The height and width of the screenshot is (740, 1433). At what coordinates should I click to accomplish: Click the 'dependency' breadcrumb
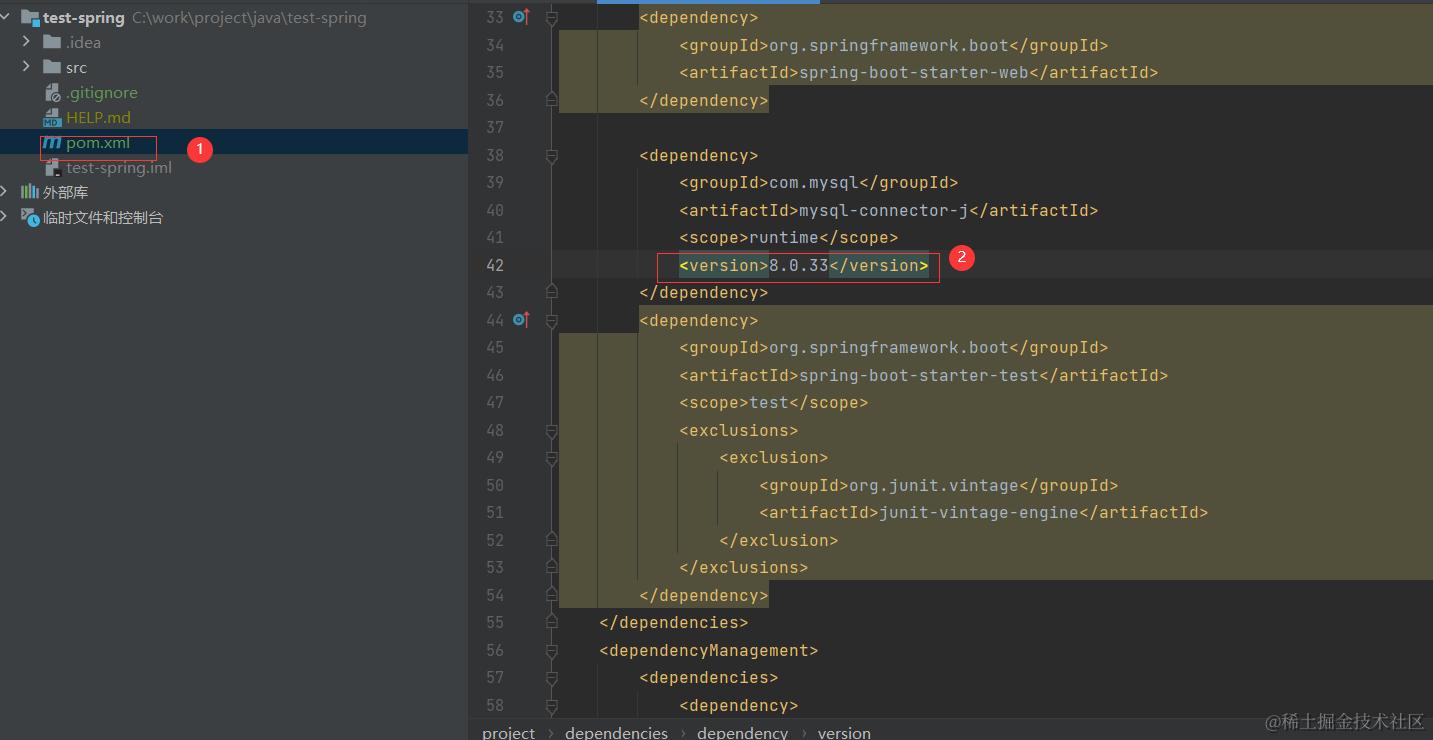pos(742,732)
